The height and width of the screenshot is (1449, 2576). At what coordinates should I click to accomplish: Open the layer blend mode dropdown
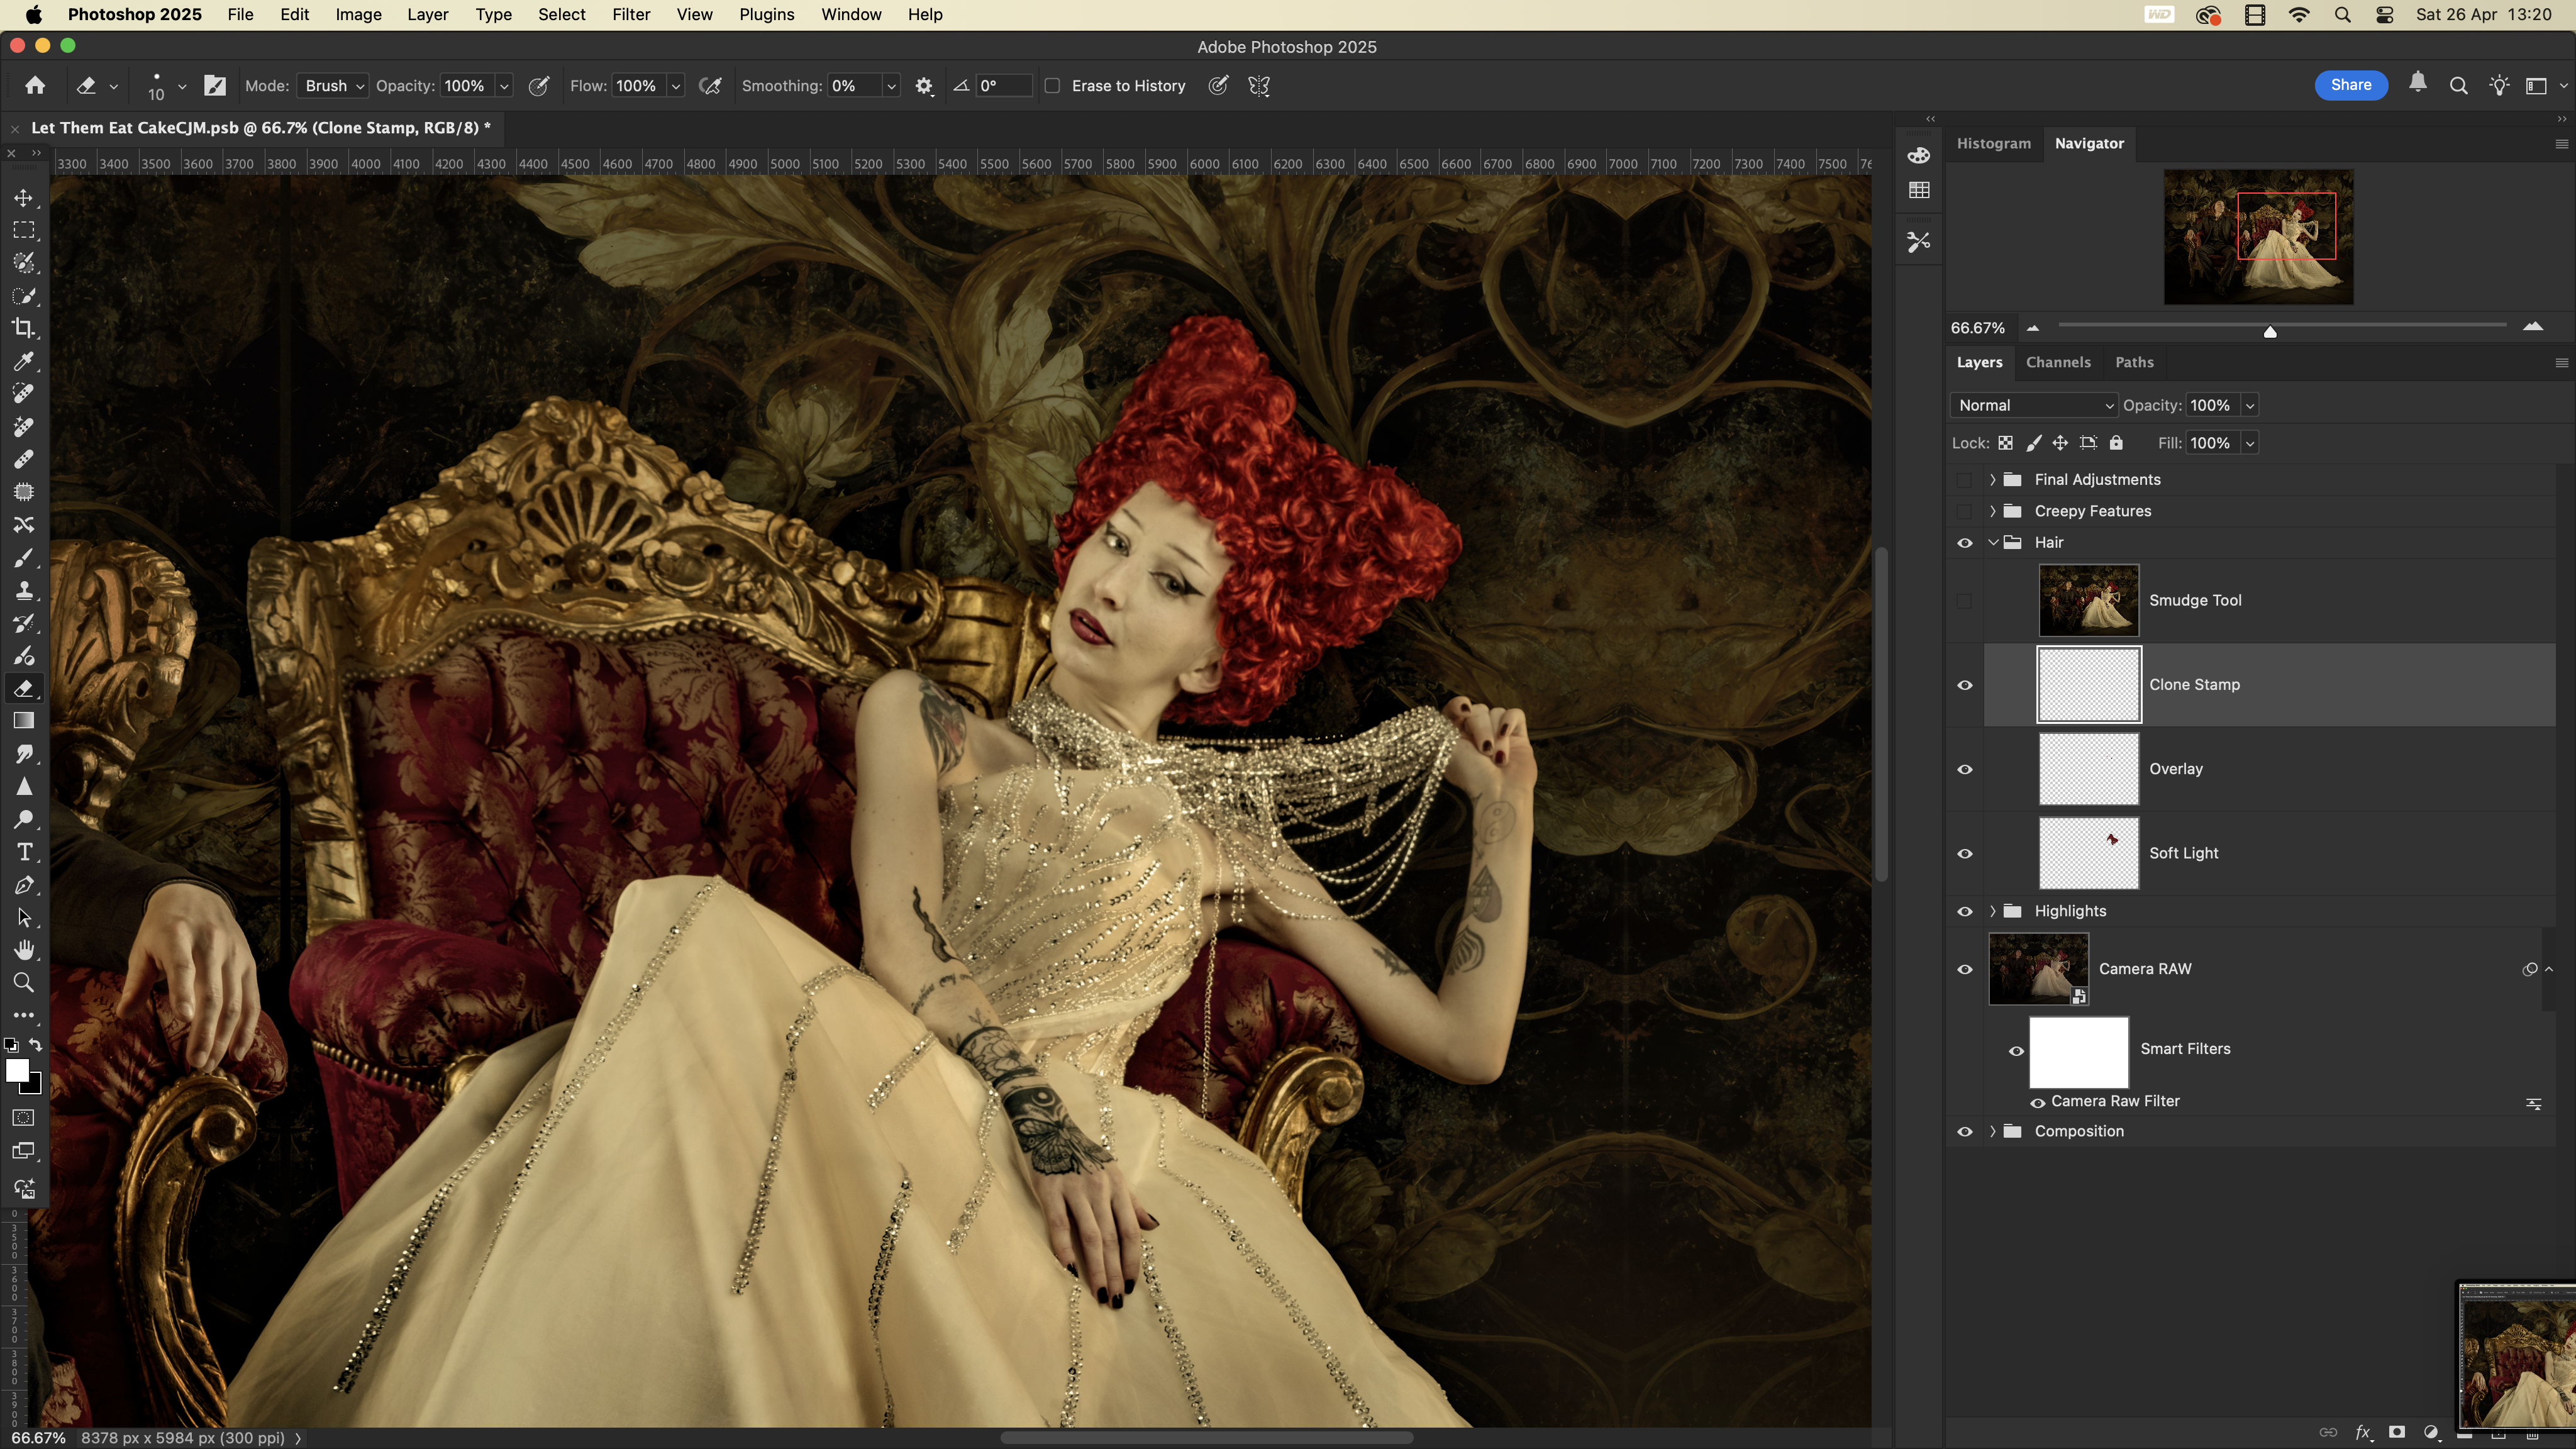pyautogui.click(x=2033, y=405)
